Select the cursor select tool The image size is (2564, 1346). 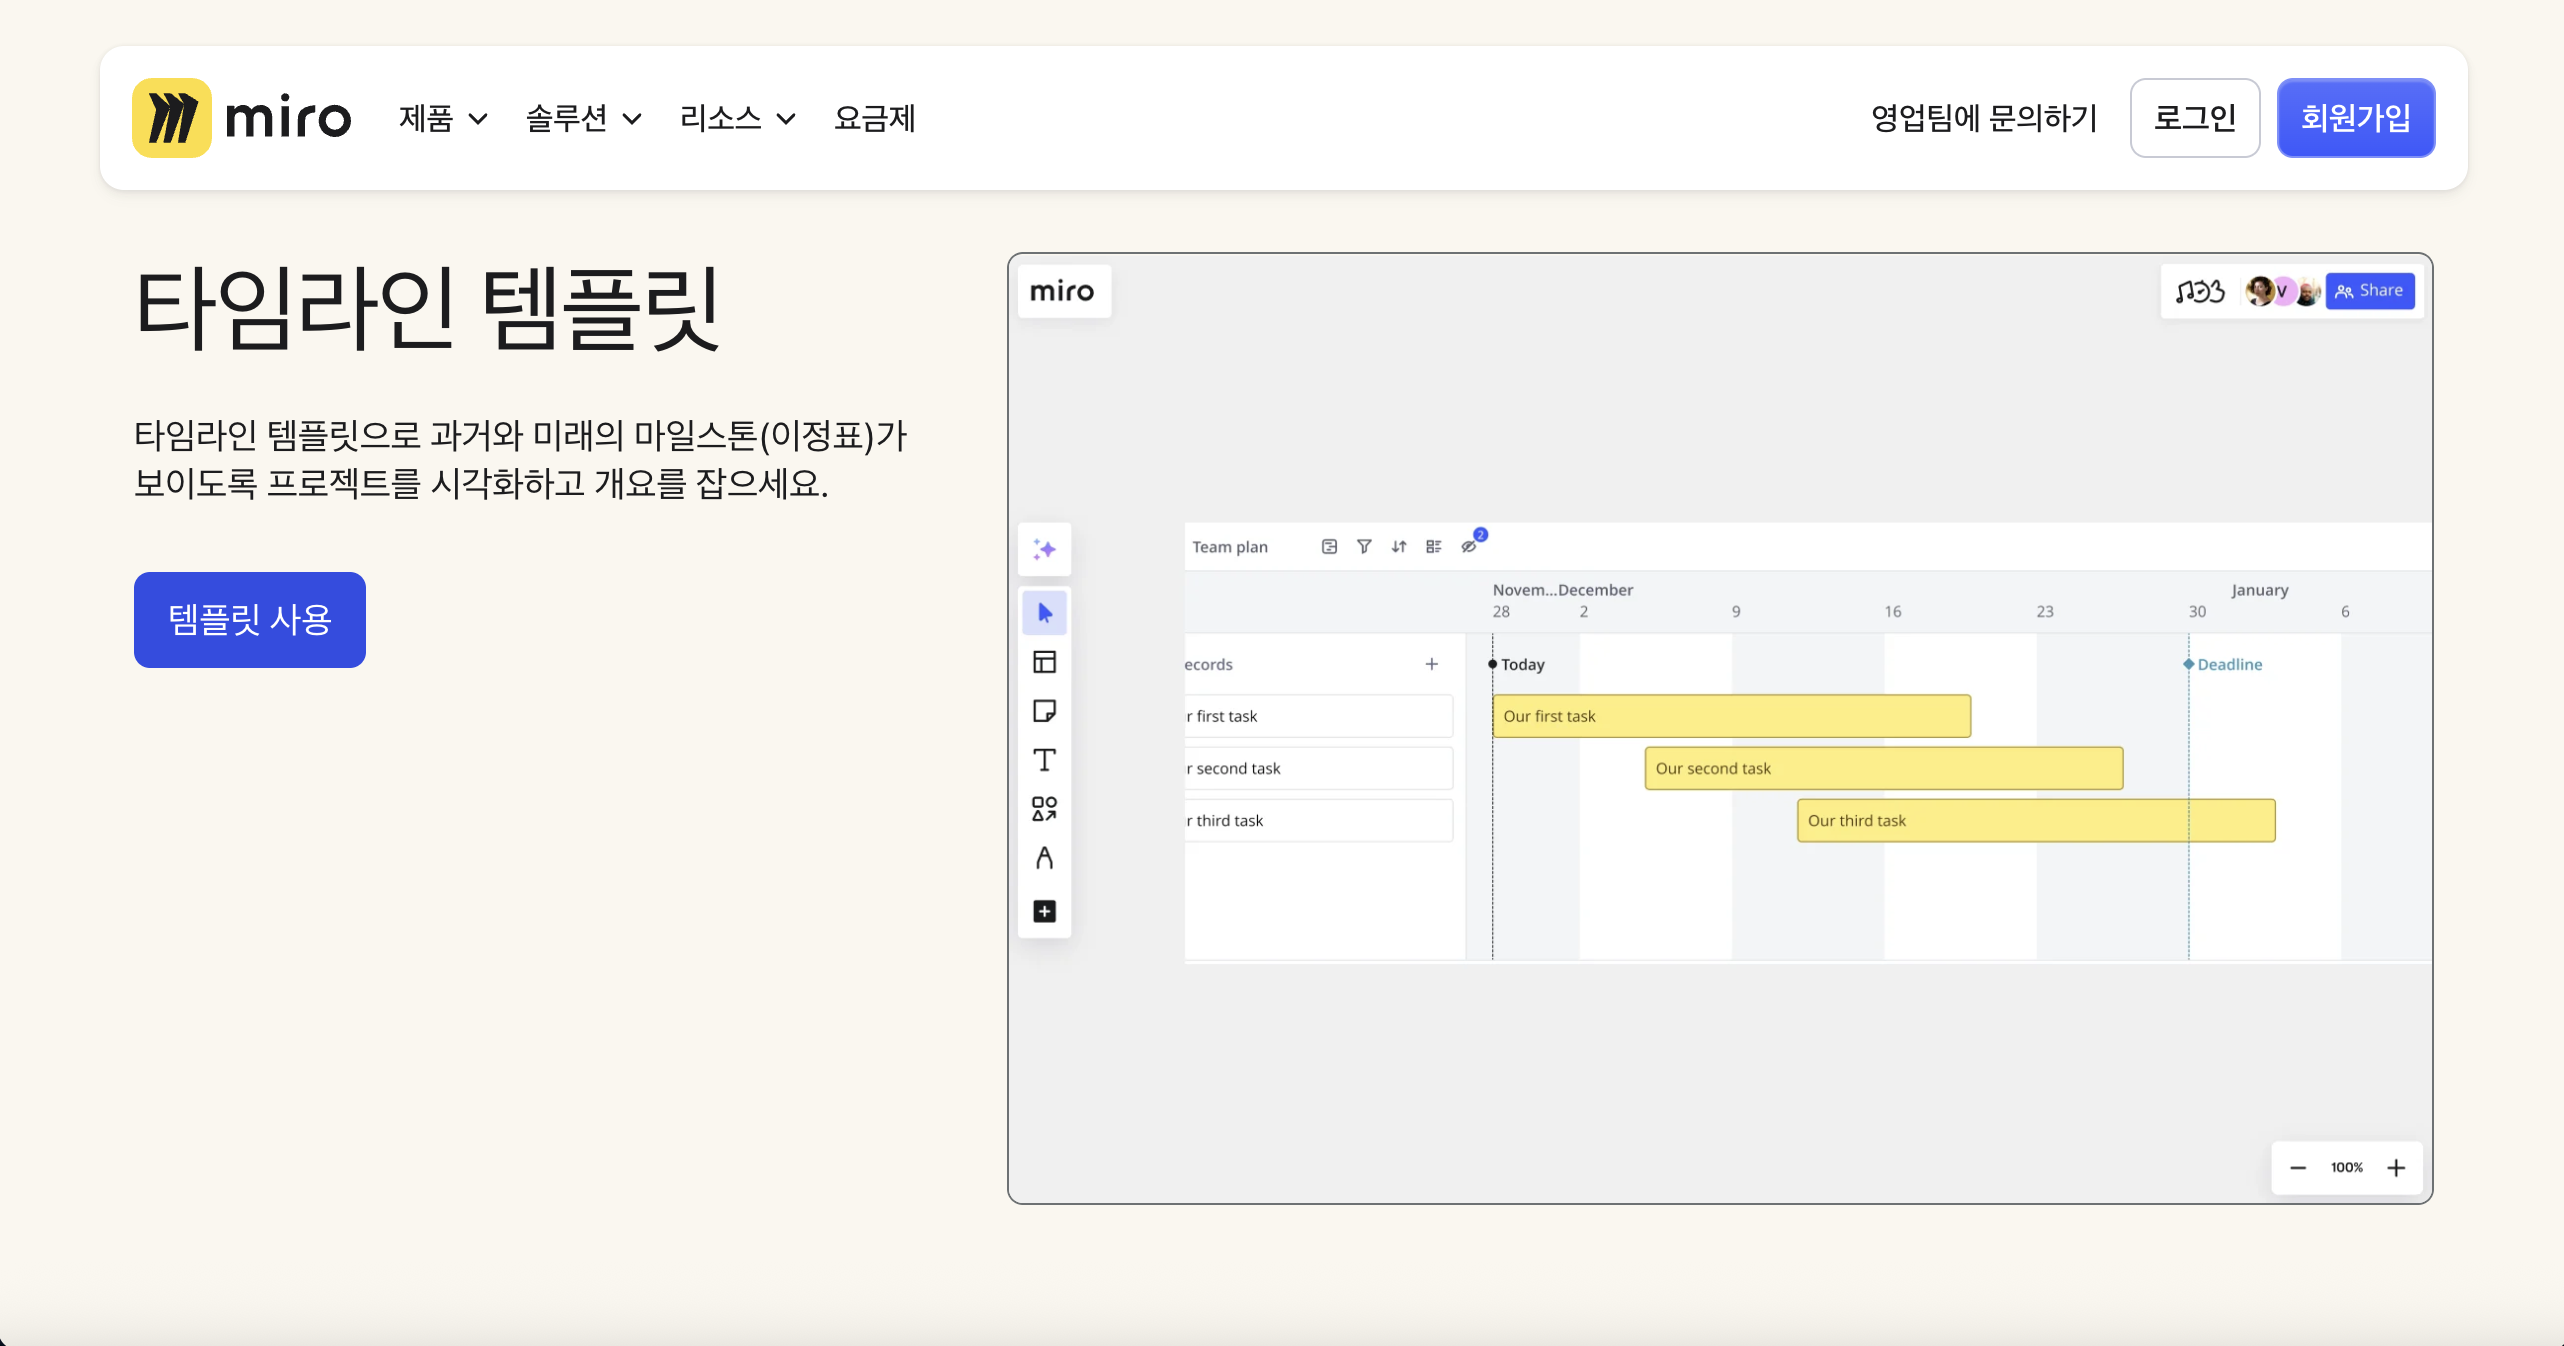1044,613
